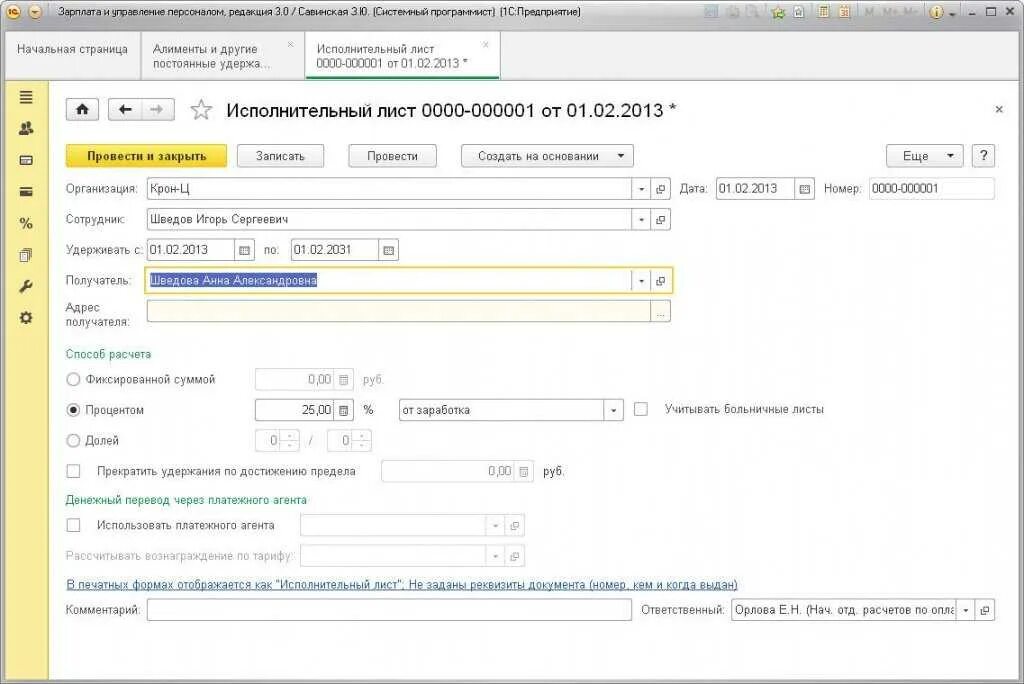
Task: Open the Еще menu dropdown
Action: coord(924,156)
